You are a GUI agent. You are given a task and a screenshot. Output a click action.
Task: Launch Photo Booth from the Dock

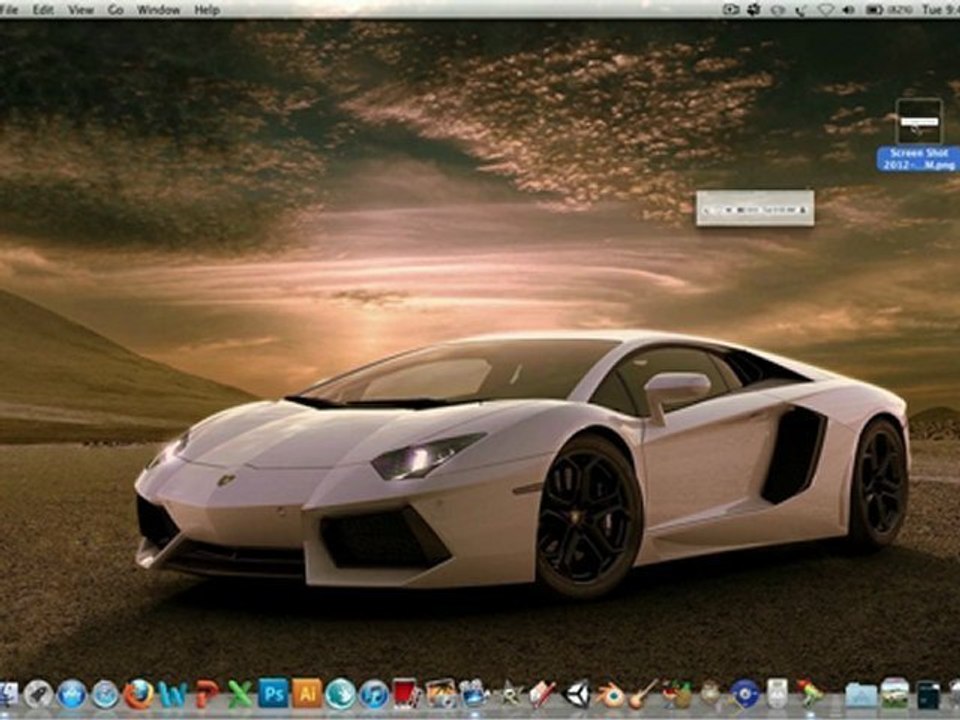406,694
